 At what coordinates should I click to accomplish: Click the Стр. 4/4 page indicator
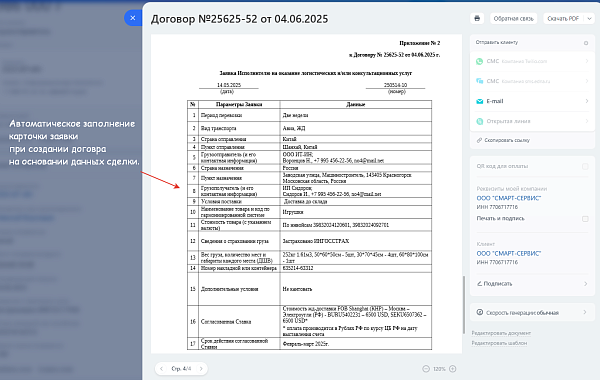(181, 369)
